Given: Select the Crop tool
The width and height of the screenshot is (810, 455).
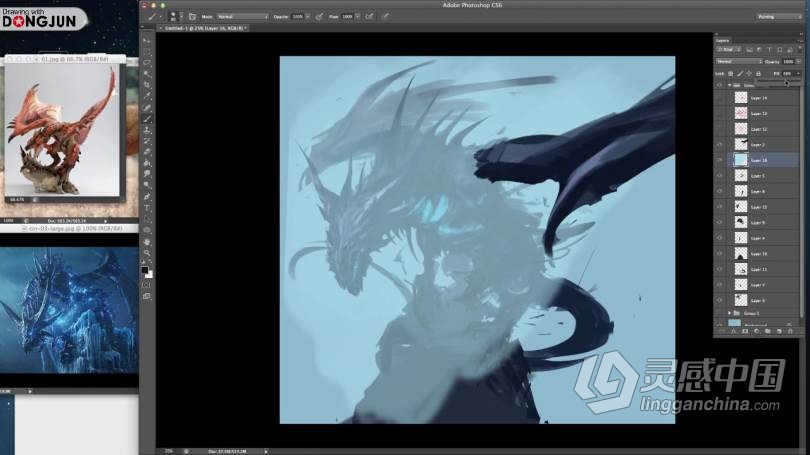Looking at the screenshot, I should coord(147,85).
